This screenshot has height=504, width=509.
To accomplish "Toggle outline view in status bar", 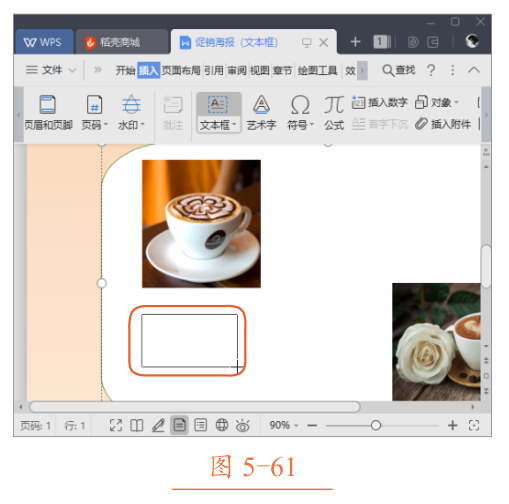I will tap(200, 425).
